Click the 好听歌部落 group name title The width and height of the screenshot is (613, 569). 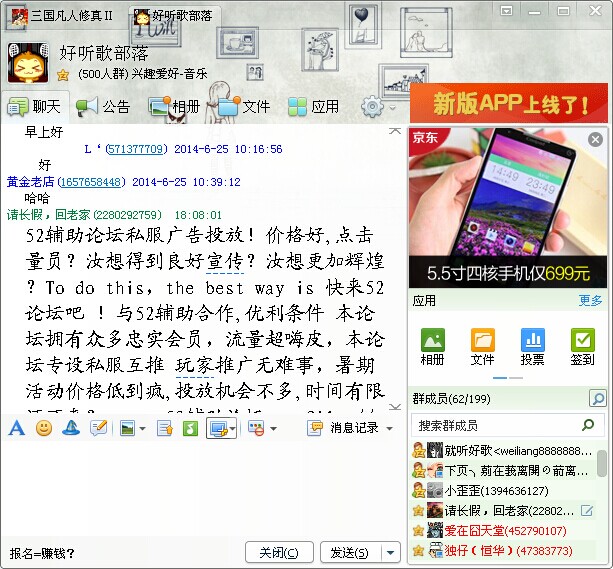(104, 53)
